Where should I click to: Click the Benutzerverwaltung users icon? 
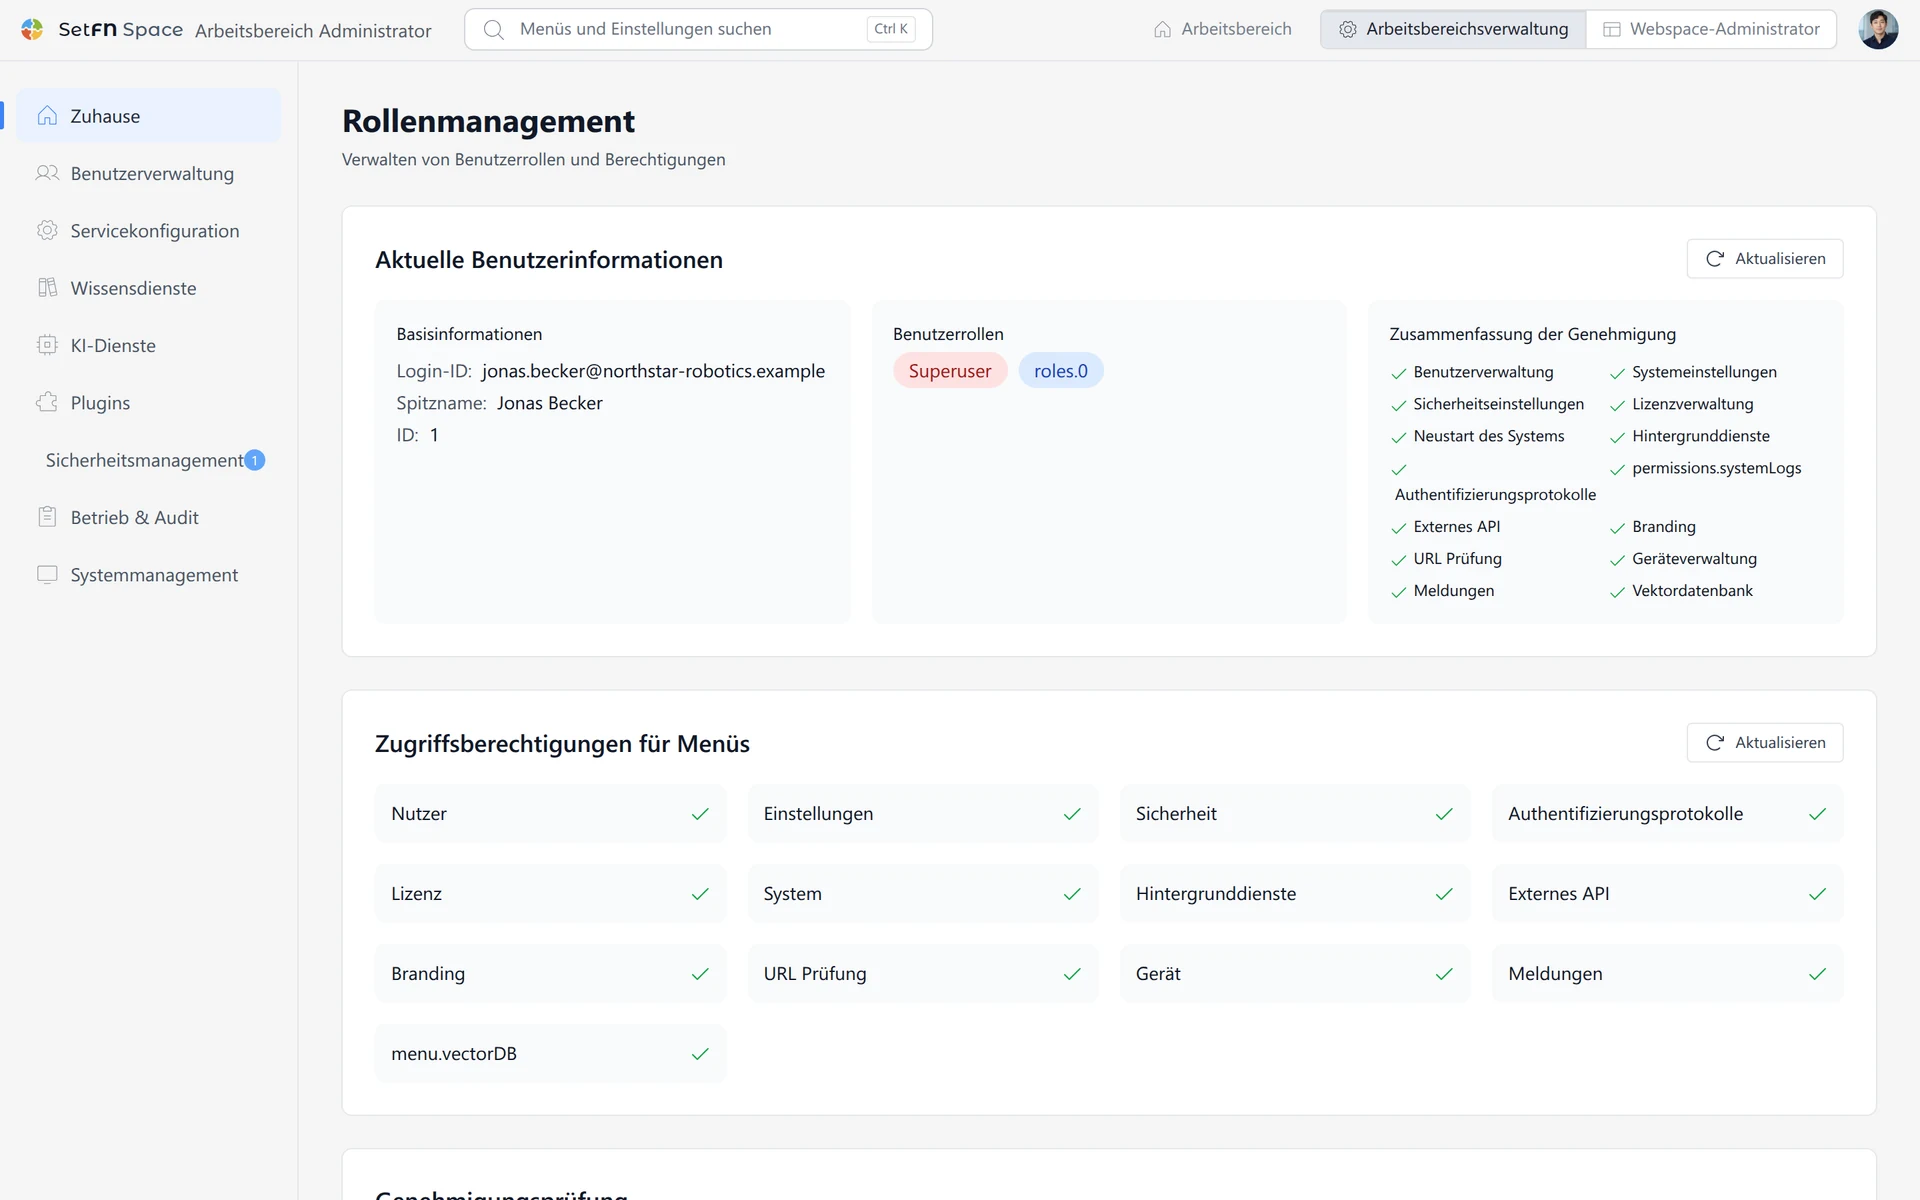point(47,173)
